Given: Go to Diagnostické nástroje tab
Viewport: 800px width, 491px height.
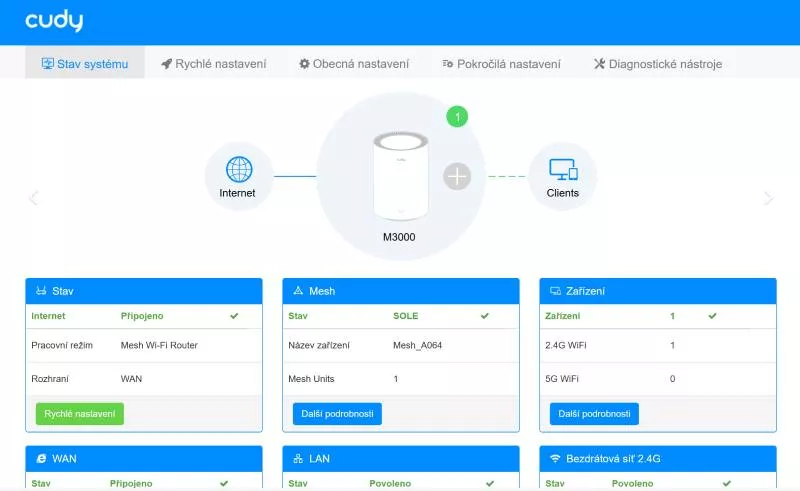Looking at the screenshot, I should (657, 64).
